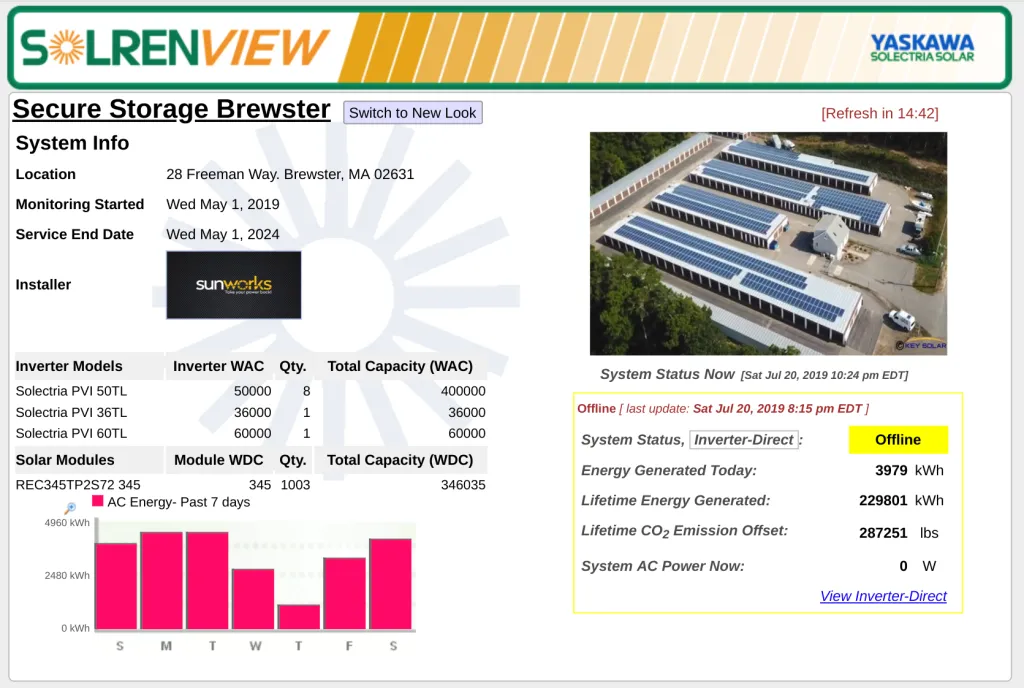Click the Inverter Models column header
1024x688 pixels.
tap(69, 366)
